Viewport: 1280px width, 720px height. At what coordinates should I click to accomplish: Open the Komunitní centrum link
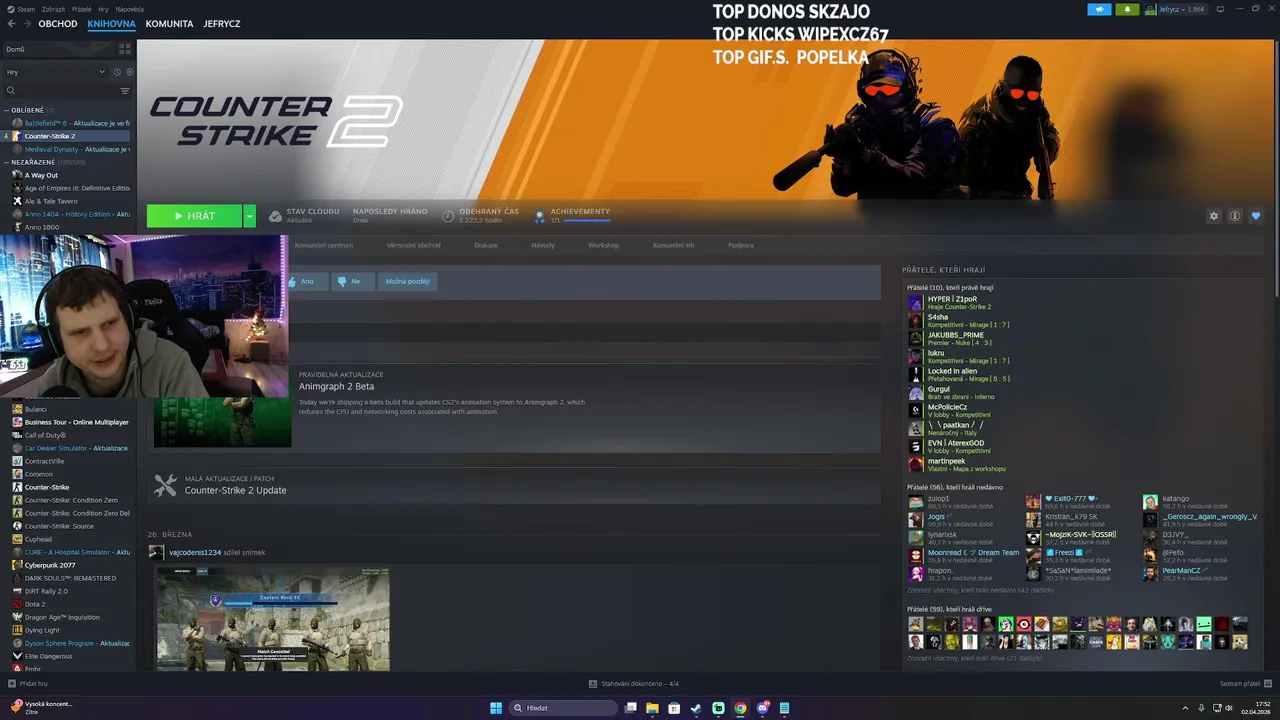point(323,245)
